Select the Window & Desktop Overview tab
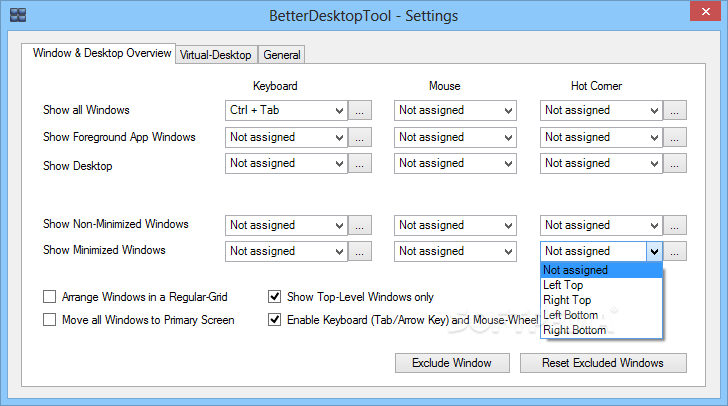The width and height of the screenshot is (728, 406). (x=98, y=52)
